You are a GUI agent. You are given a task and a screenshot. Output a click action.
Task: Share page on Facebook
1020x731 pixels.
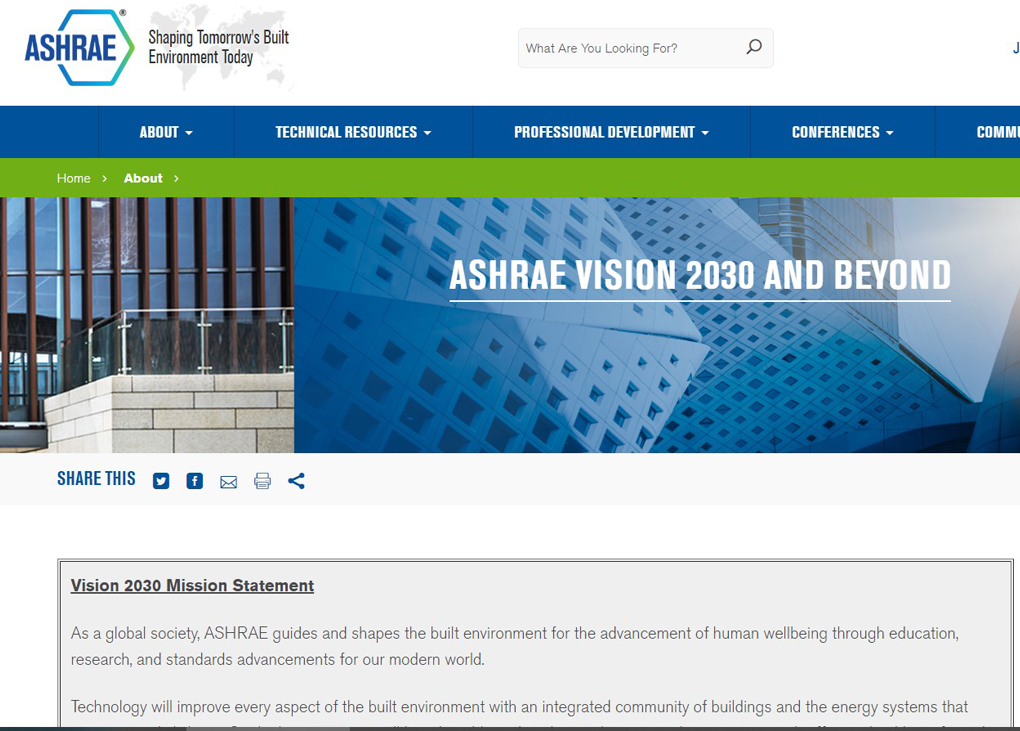195,481
